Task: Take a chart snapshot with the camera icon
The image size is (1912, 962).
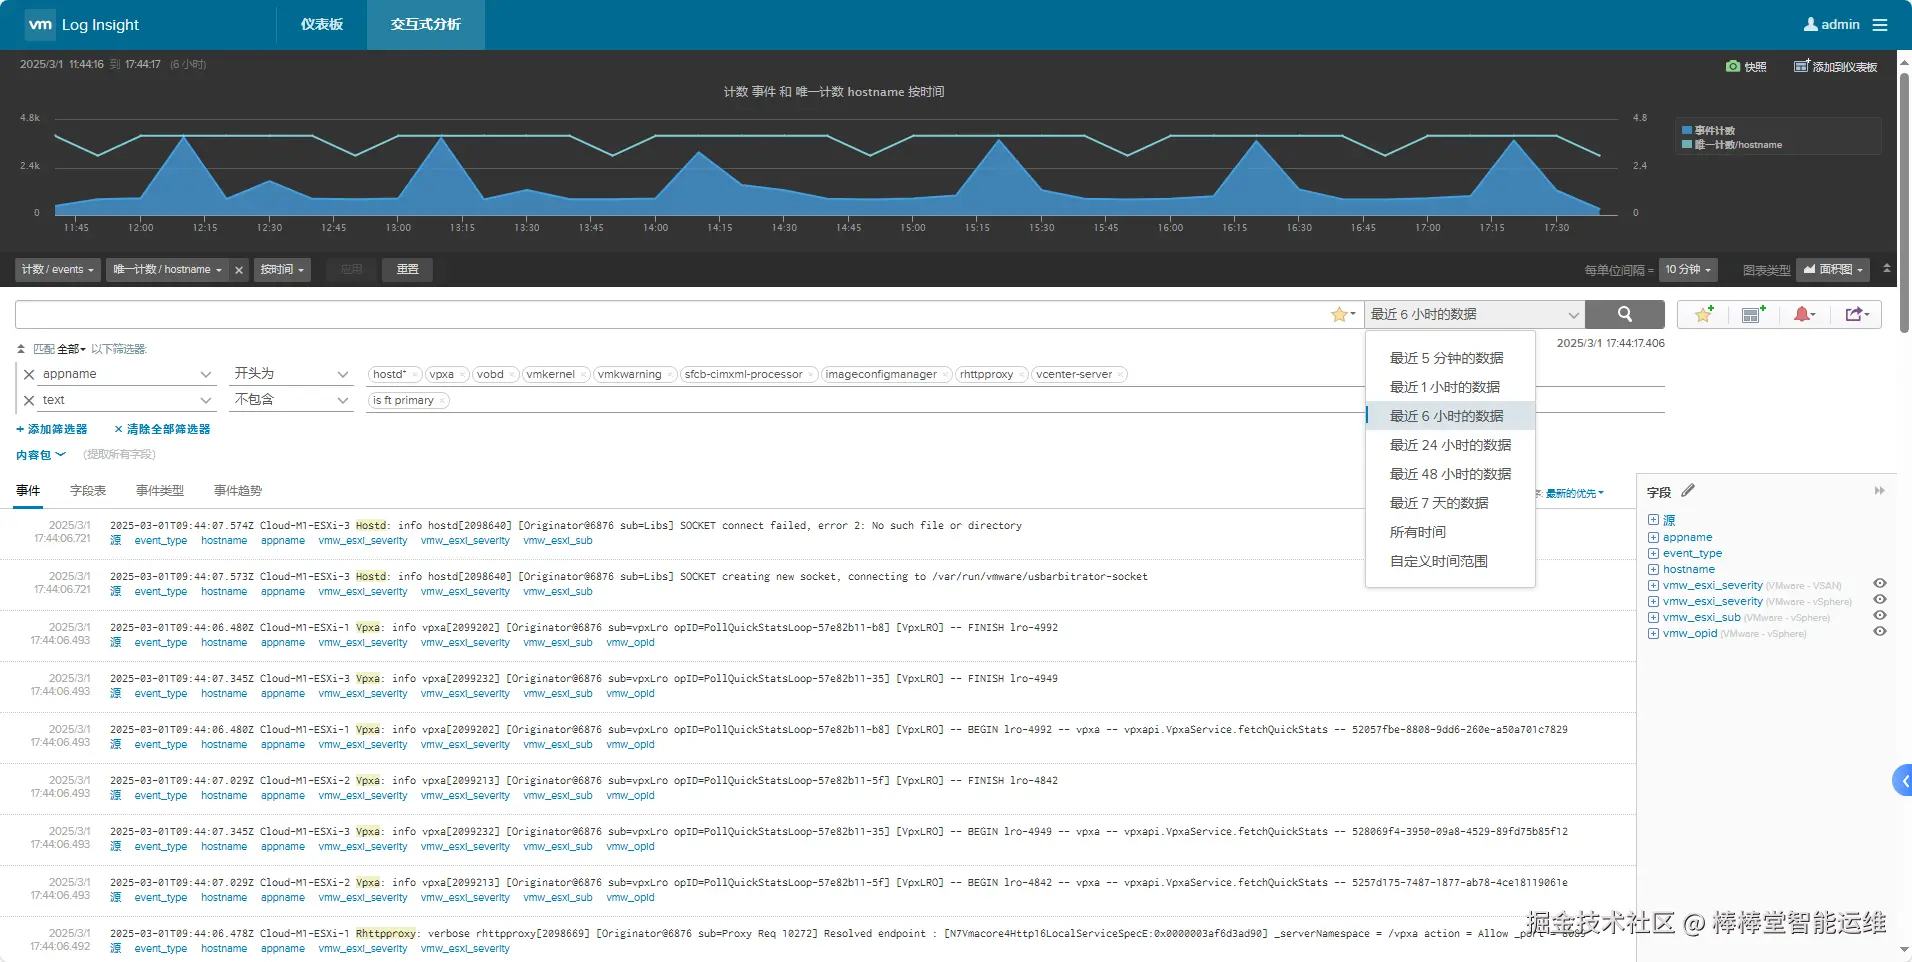Action: [x=1733, y=66]
